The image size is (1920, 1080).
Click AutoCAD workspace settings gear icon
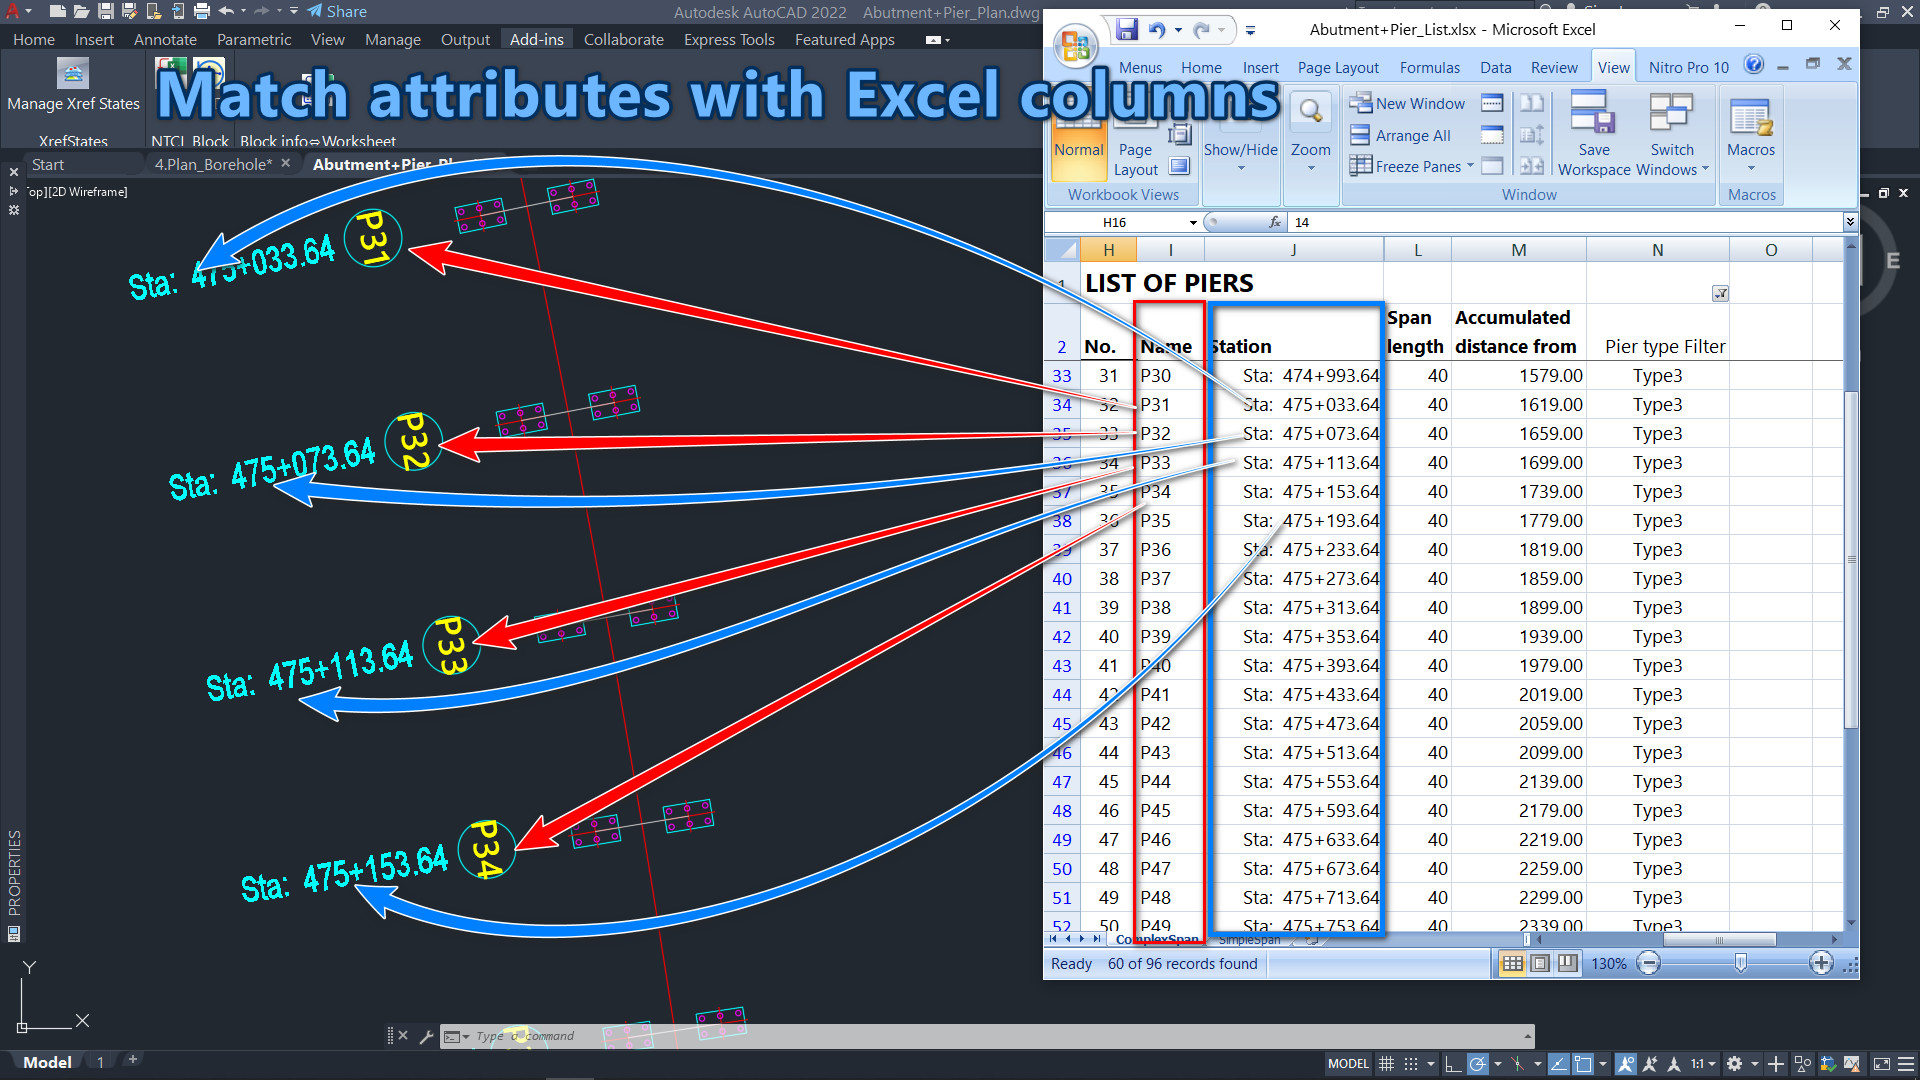click(1734, 1064)
